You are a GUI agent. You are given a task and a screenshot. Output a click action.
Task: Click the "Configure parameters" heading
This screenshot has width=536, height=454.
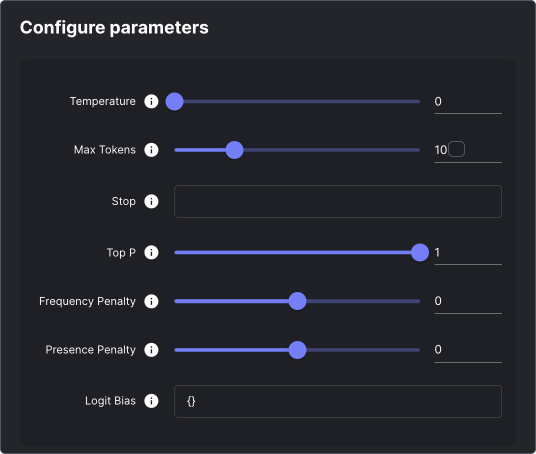click(114, 28)
